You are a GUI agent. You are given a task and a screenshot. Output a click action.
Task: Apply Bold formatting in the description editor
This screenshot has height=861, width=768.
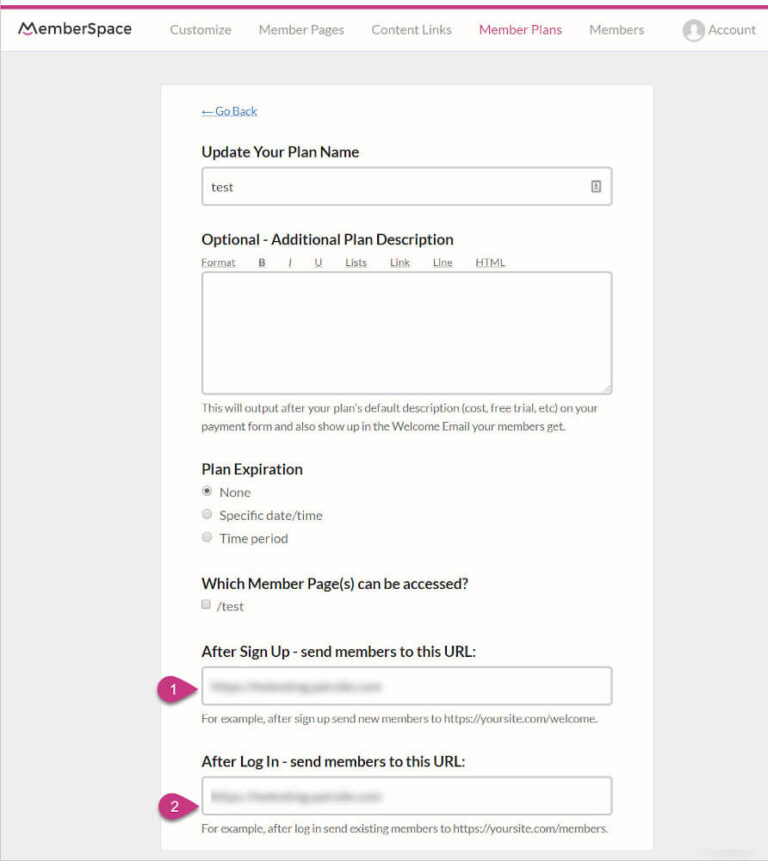[x=261, y=262]
